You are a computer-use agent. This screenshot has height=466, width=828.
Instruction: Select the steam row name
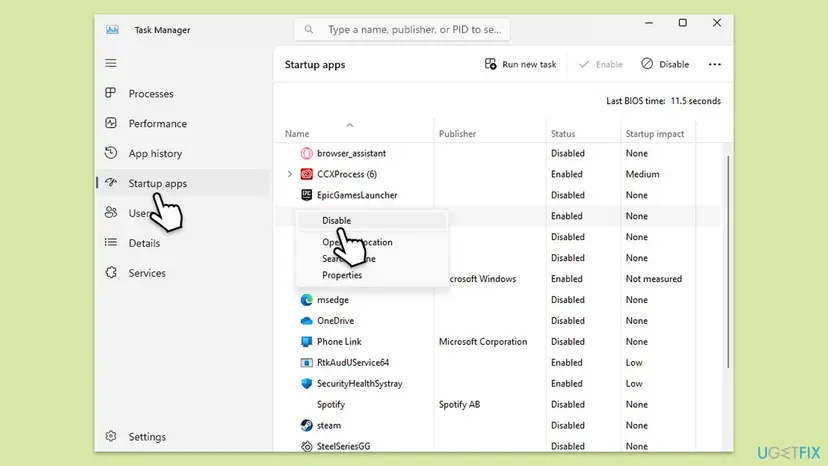[x=329, y=425]
